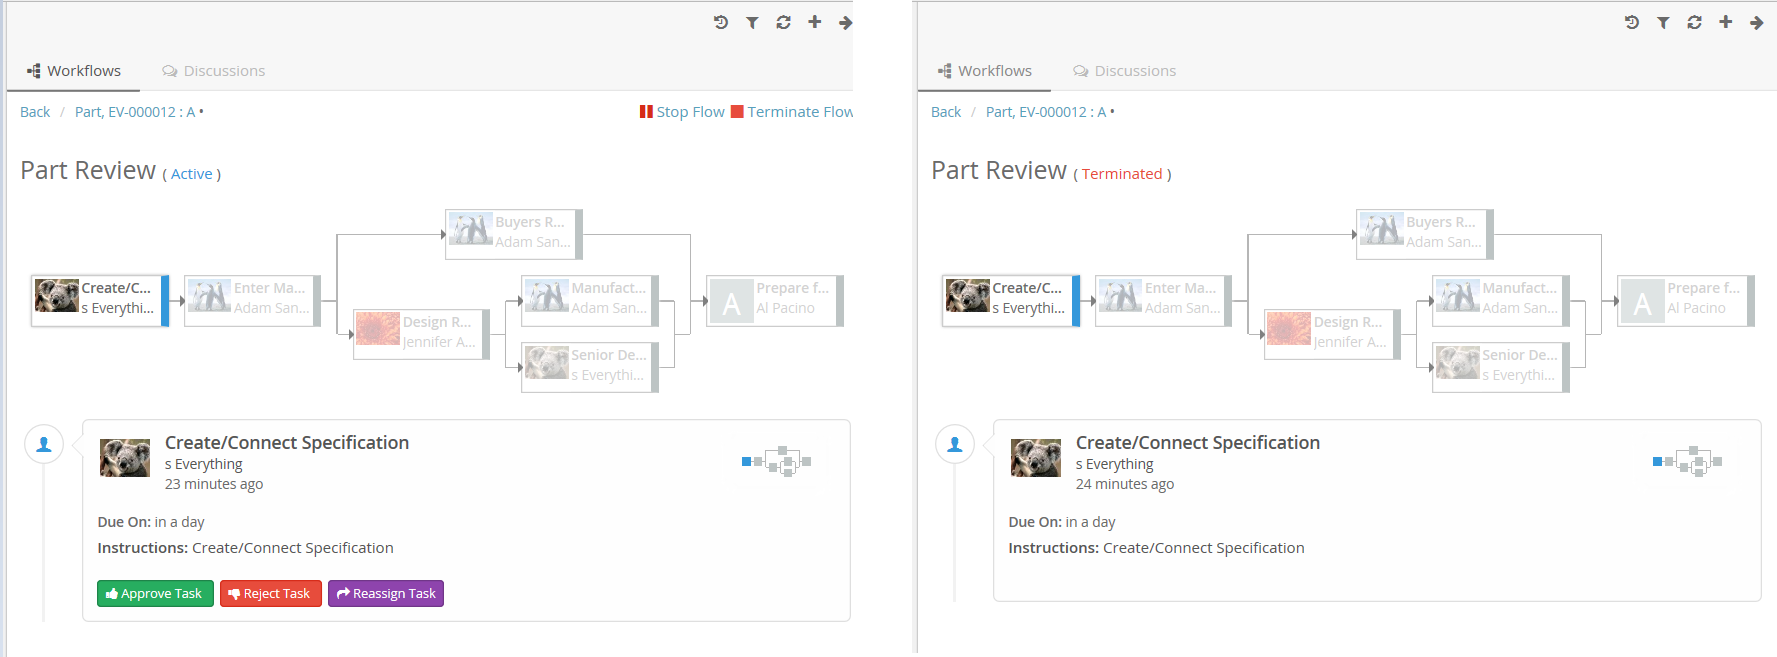
Task: Select the Prepare f... Al Pacino node in the Terminated diagram
Action: [x=1686, y=299]
